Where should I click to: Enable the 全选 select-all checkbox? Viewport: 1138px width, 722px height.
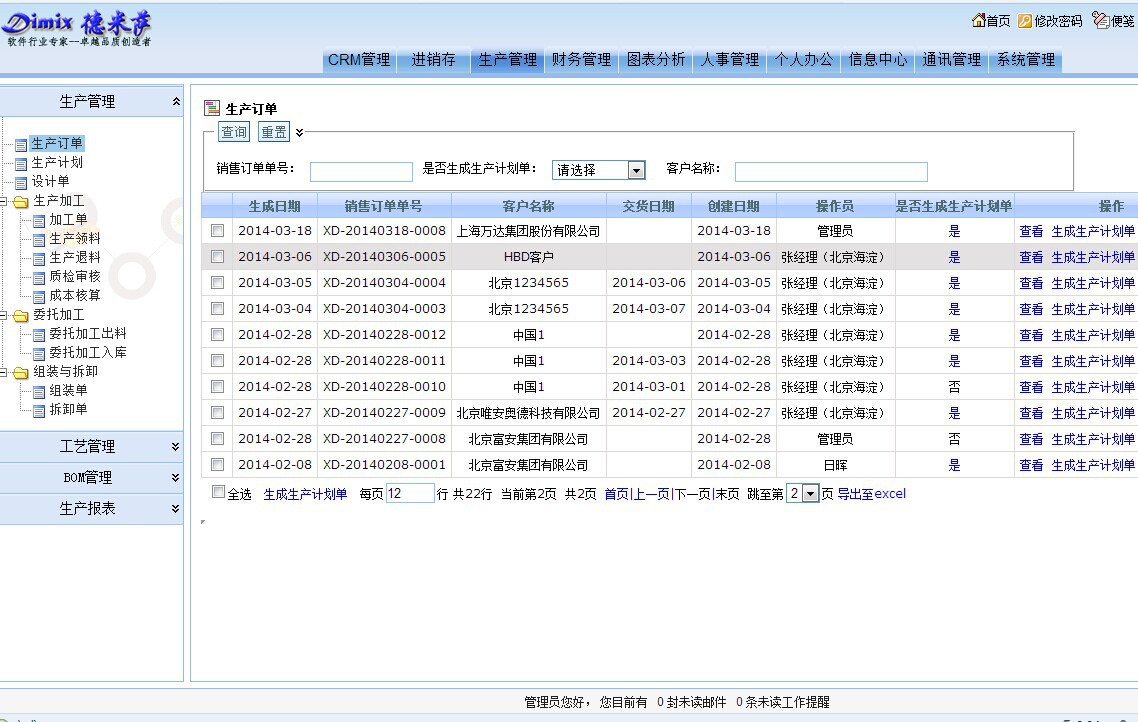point(219,492)
